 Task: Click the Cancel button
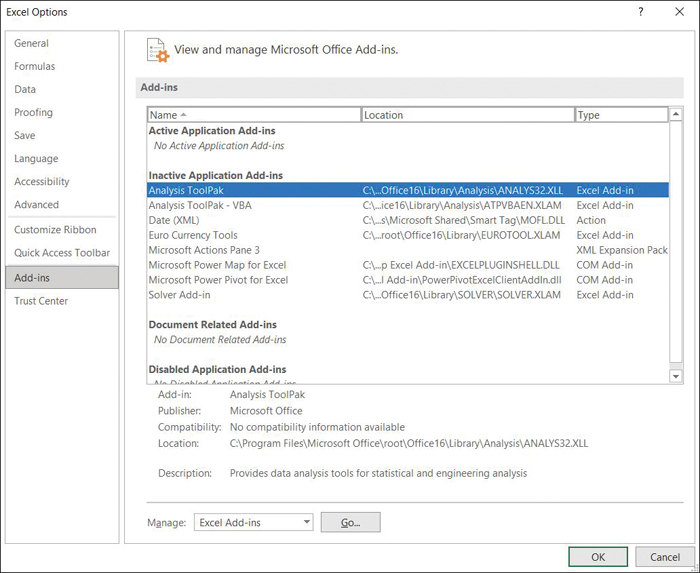pyautogui.click(x=665, y=557)
